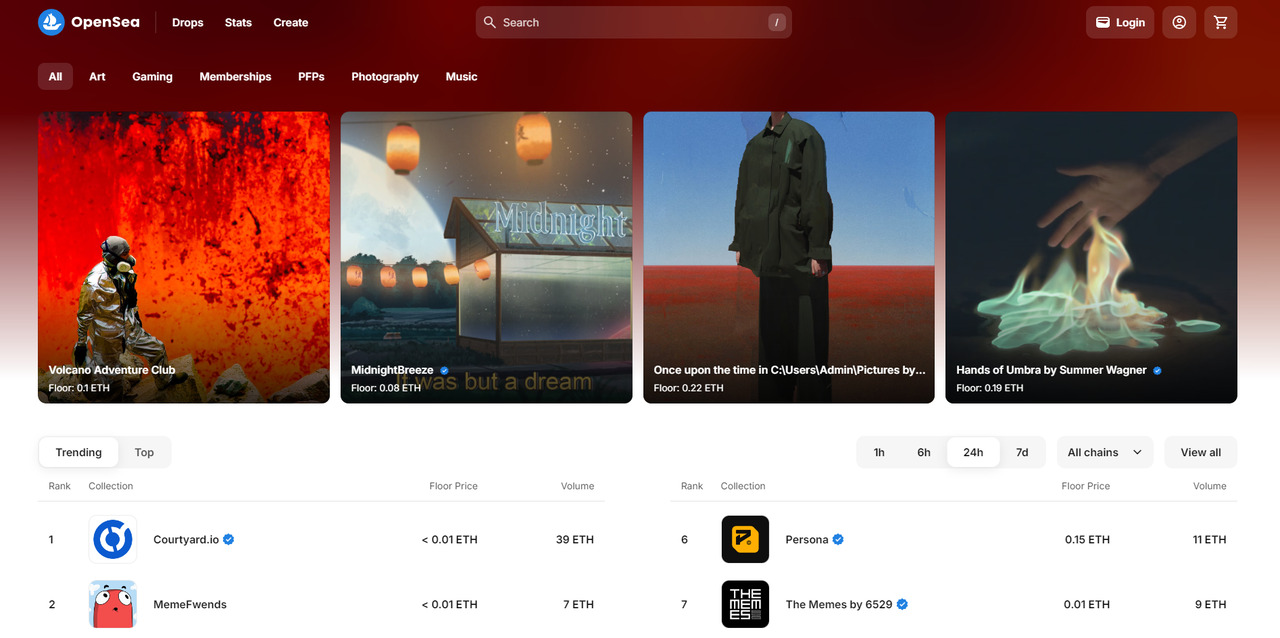Click the 0.15 ETH floor price for Persona
Image resolution: width=1280 pixels, height=638 pixels.
[x=1087, y=539]
